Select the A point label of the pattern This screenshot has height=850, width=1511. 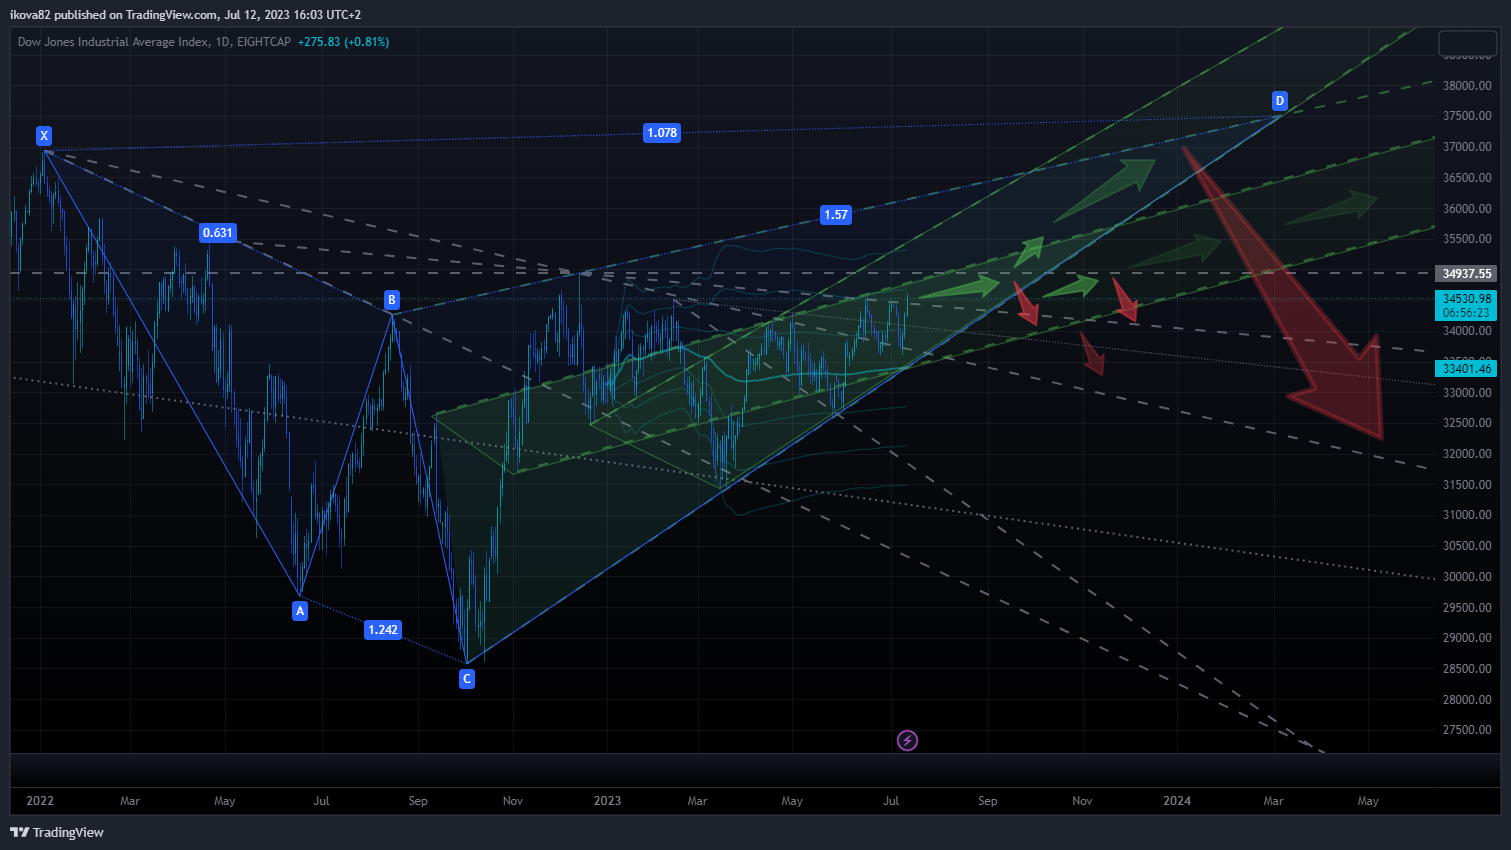300,611
